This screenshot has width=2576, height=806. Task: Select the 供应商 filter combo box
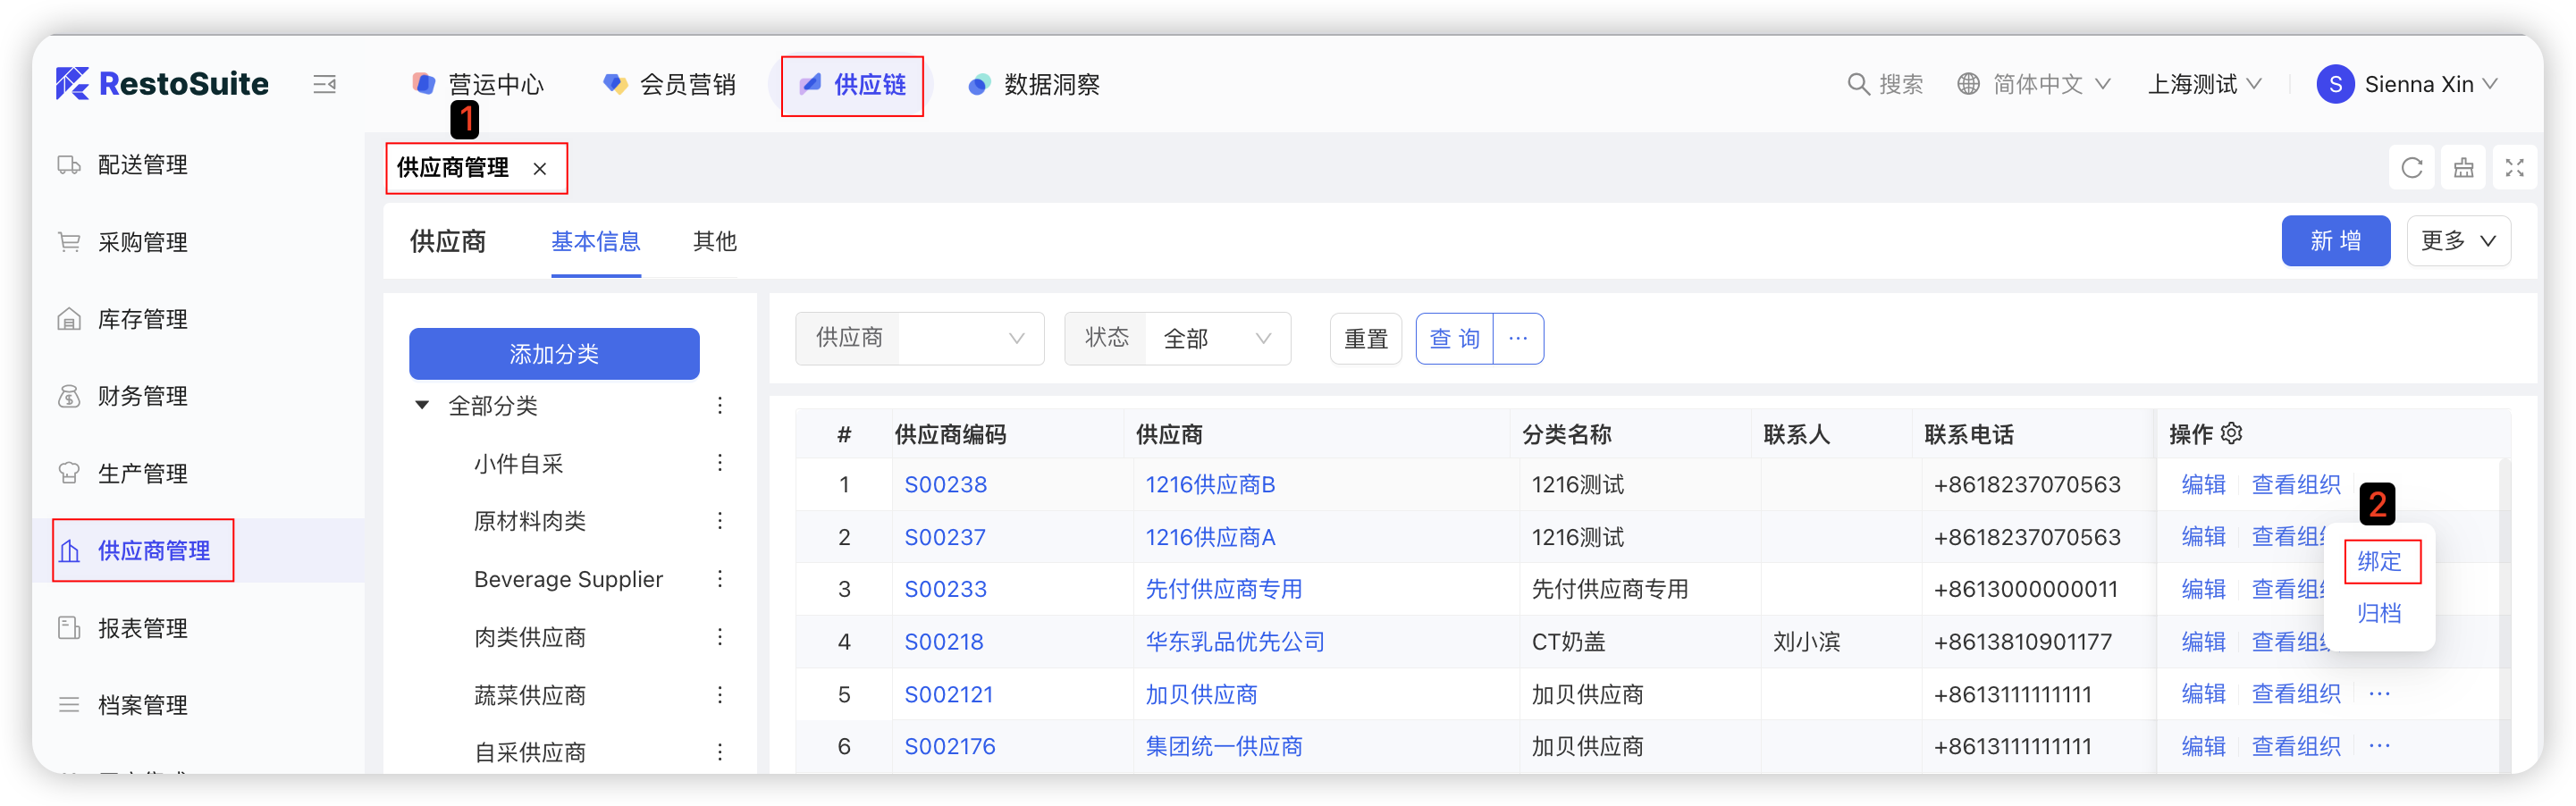pyautogui.click(x=968, y=339)
